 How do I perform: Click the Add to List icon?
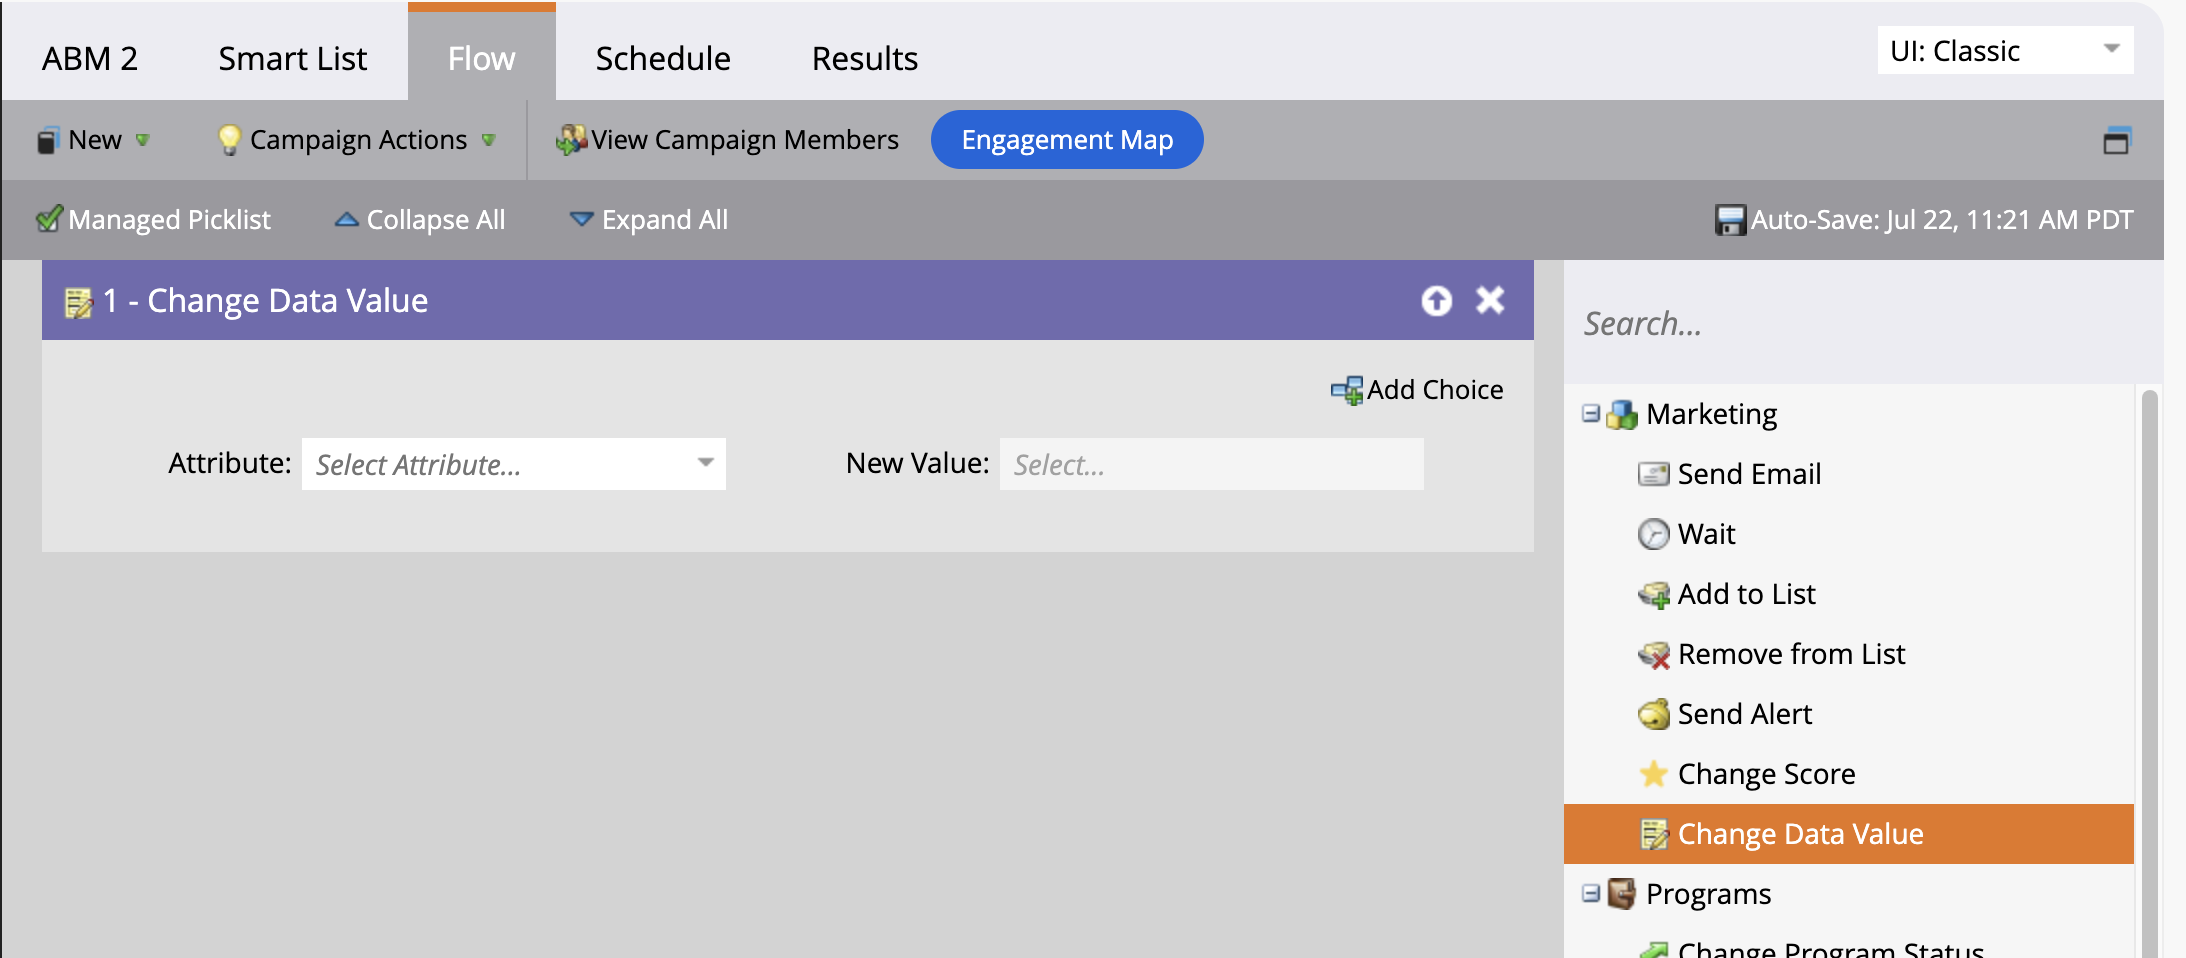click(x=1653, y=595)
